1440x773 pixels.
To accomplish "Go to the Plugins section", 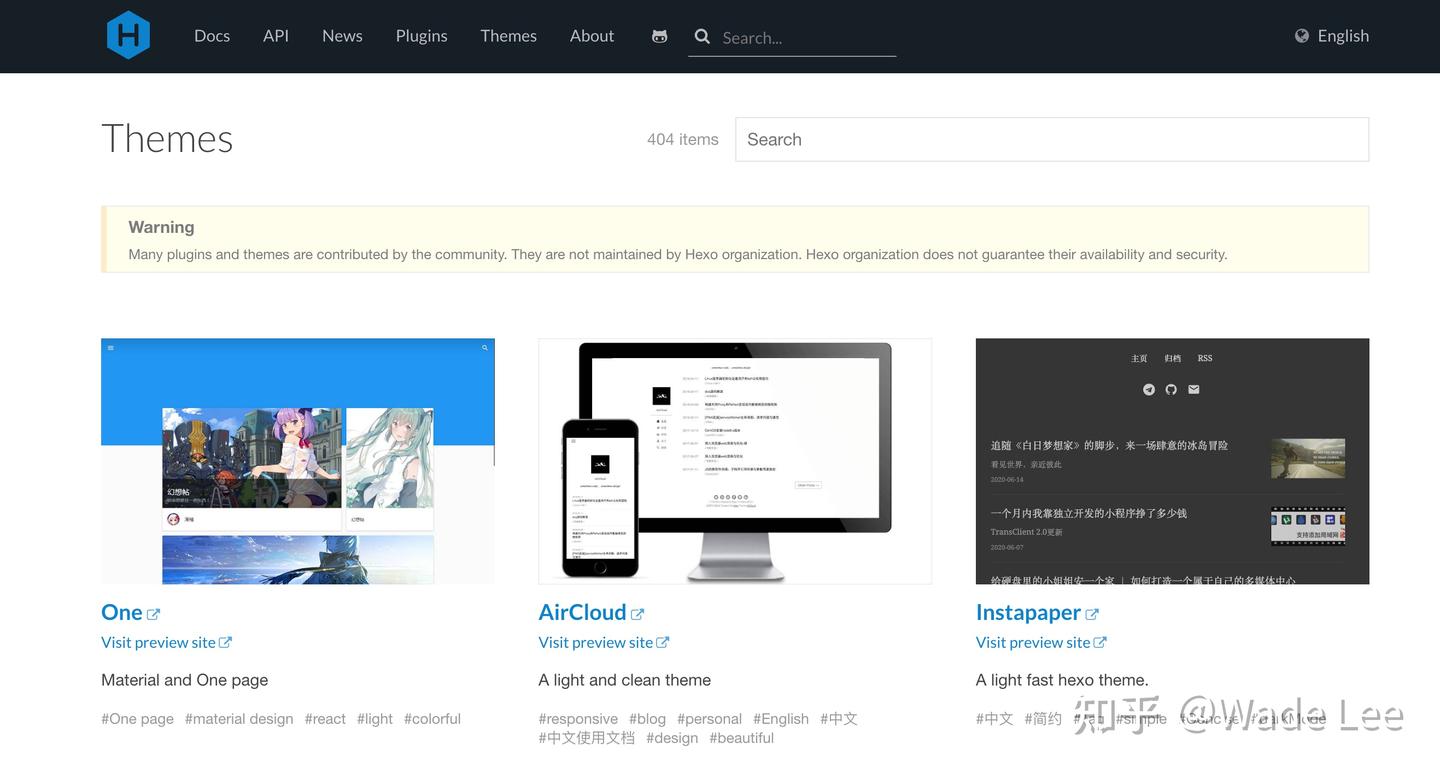I will click(421, 35).
